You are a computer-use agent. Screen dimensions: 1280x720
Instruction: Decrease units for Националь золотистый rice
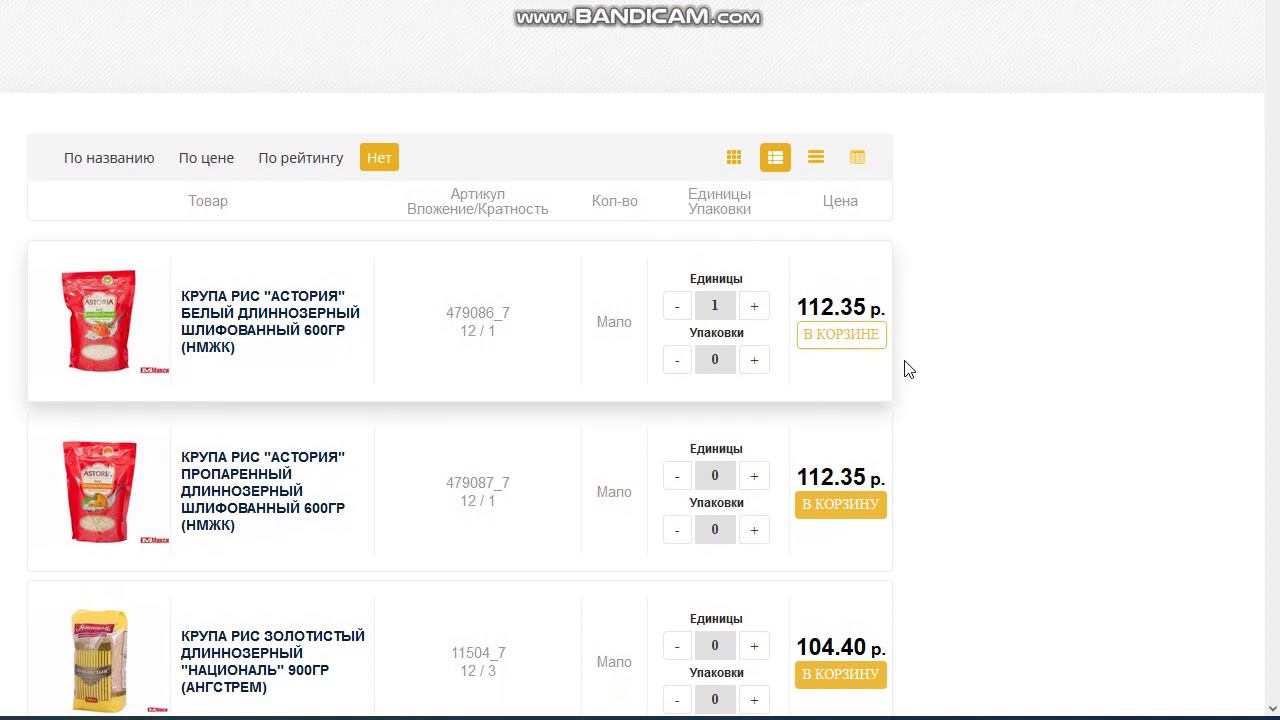pos(677,646)
